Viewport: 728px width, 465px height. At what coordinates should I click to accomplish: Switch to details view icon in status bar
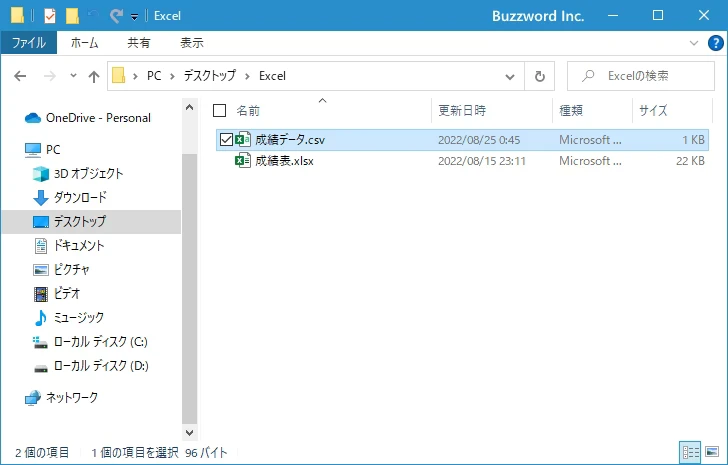(x=690, y=452)
